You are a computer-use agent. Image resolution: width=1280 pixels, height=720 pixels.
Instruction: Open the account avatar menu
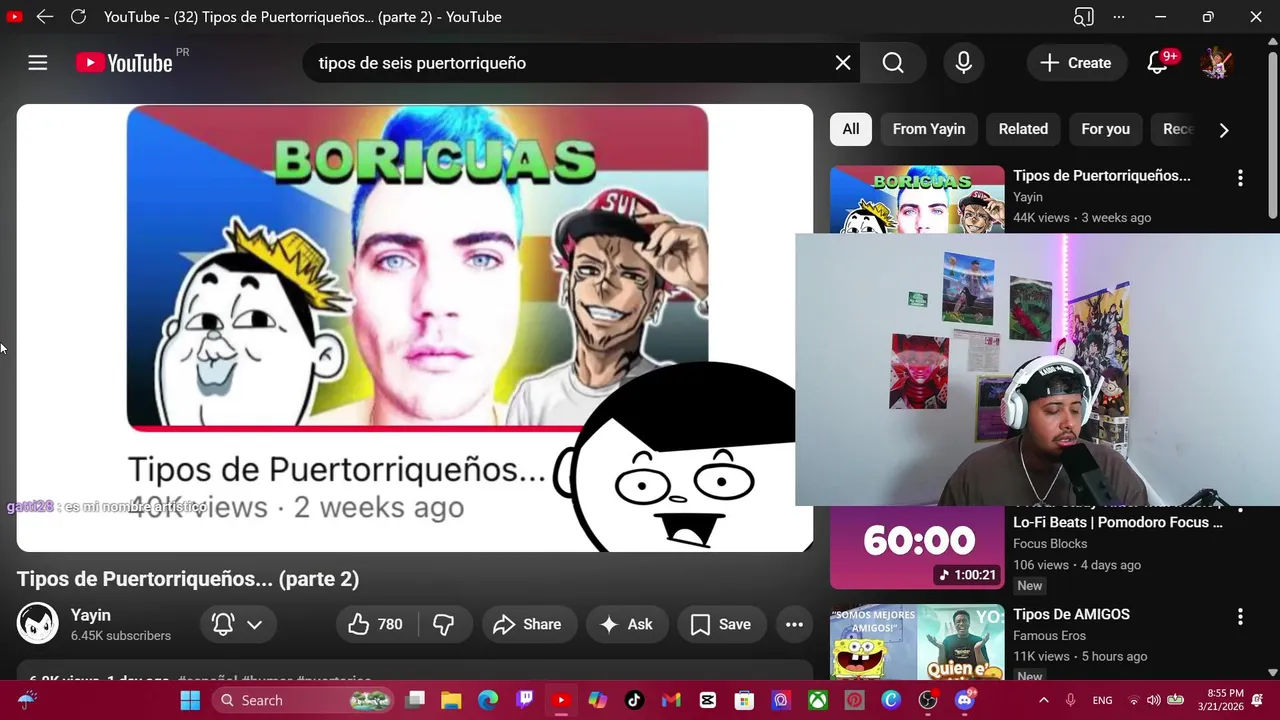pyautogui.click(x=1216, y=63)
